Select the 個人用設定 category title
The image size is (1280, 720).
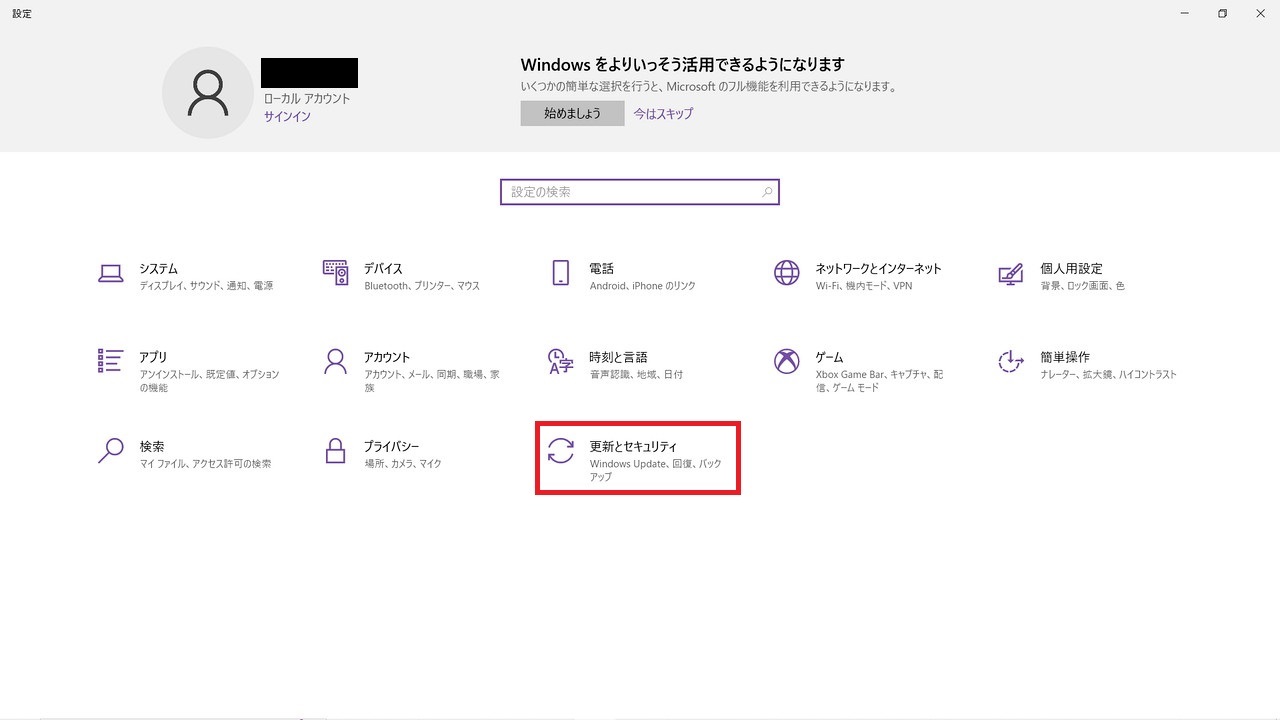pyautogui.click(x=1071, y=269)
